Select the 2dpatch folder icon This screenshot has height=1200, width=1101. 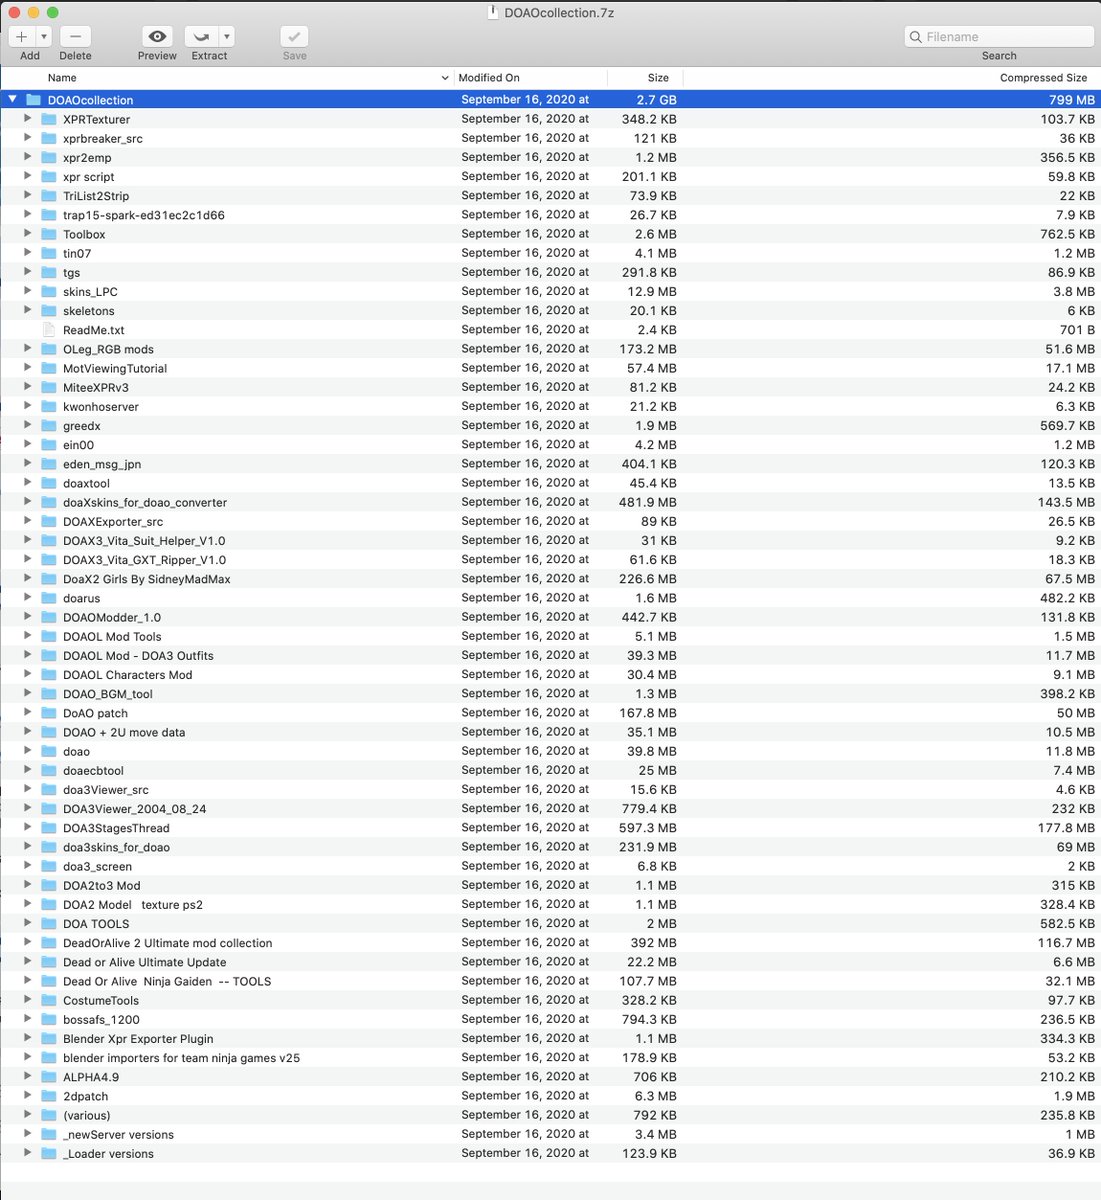pyautogui.click(x=49, y=1096)
